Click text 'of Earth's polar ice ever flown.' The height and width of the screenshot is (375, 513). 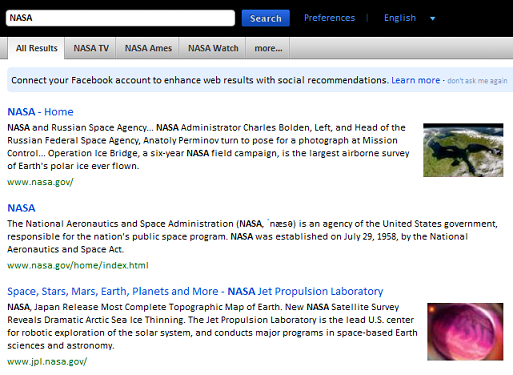pyautogui.click(x=73, y=166)
